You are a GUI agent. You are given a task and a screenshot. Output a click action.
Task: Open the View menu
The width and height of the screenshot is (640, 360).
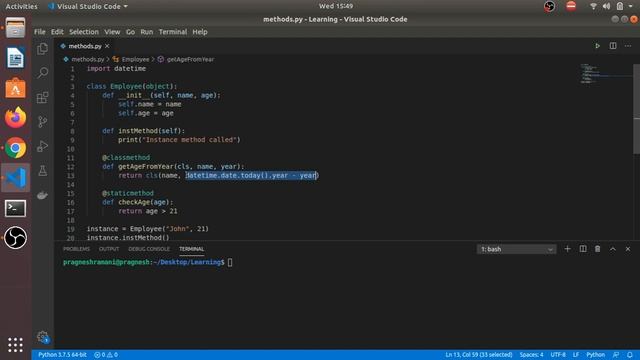coord(112,32)
